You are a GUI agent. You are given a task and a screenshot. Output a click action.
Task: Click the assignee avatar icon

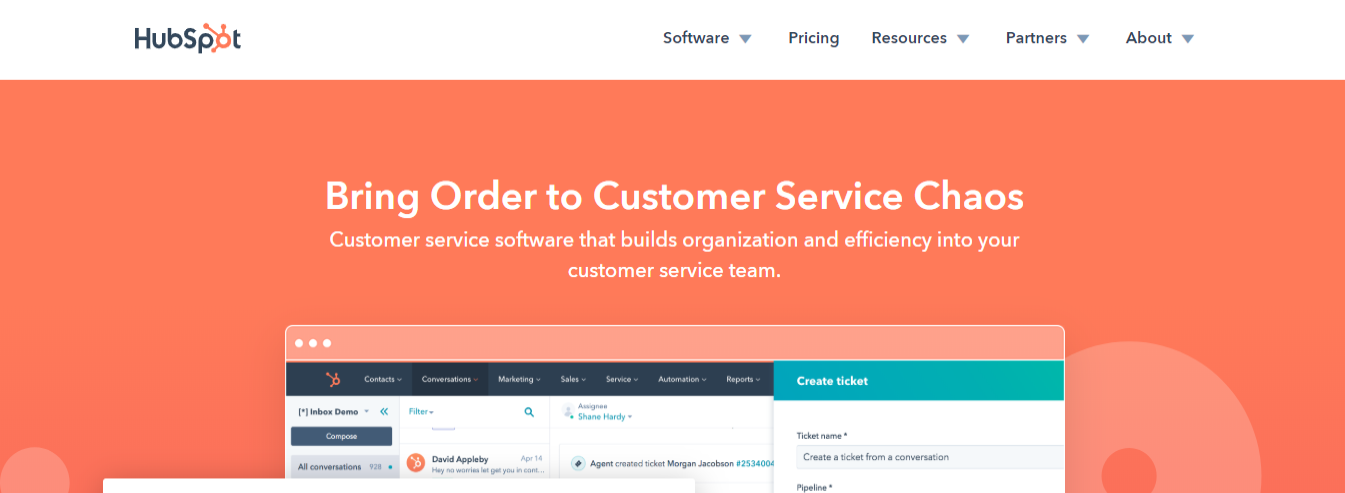(x=568, y=411)
